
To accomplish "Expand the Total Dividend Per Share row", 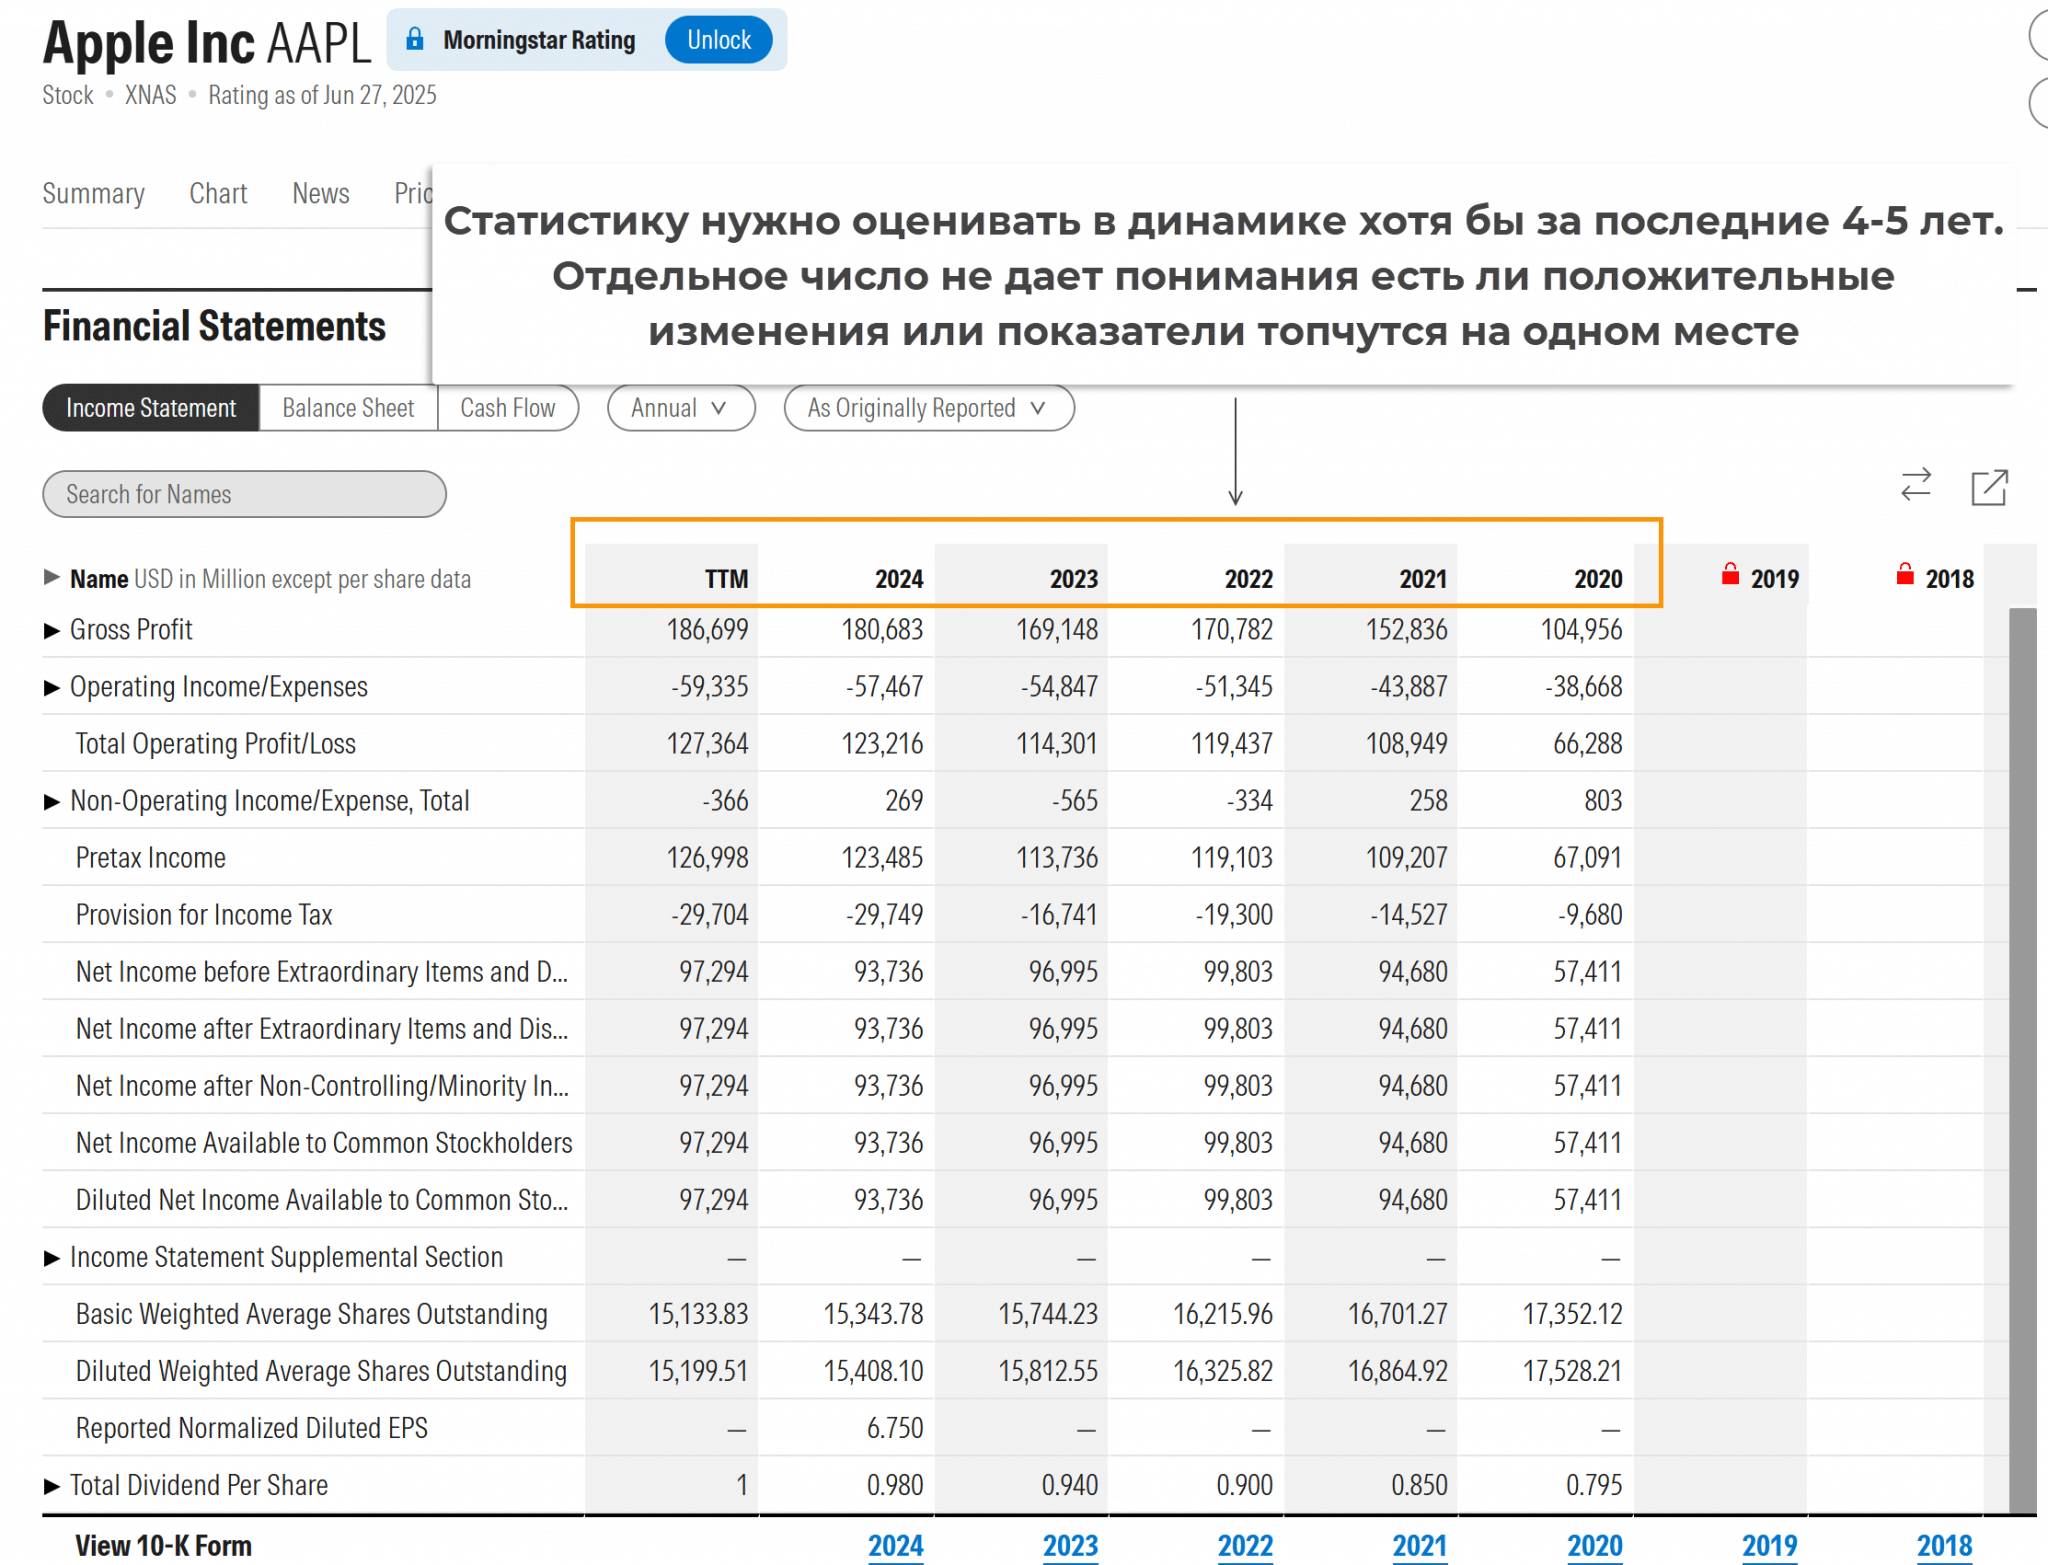I will 52,1486.
